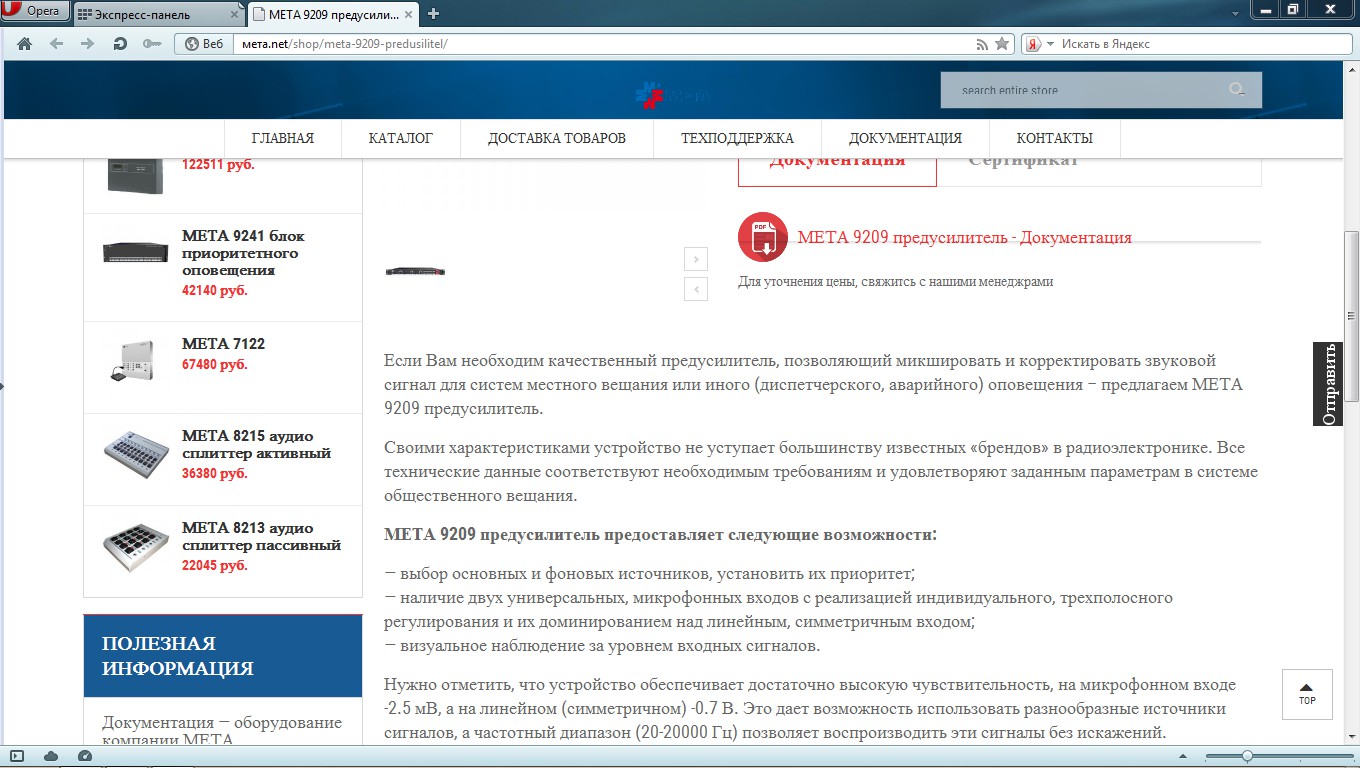This screenshot has height=768, width=1360.
Task: Click the META 8213 product thumbnail
Action: [x=136, y=546]
